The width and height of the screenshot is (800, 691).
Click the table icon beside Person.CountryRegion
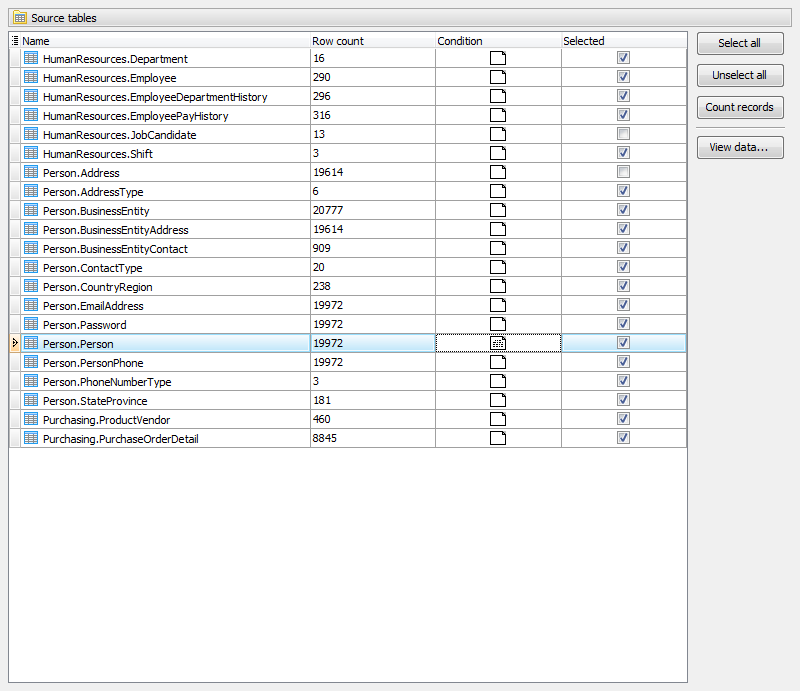pyautogui.click(x=30, y=286)
